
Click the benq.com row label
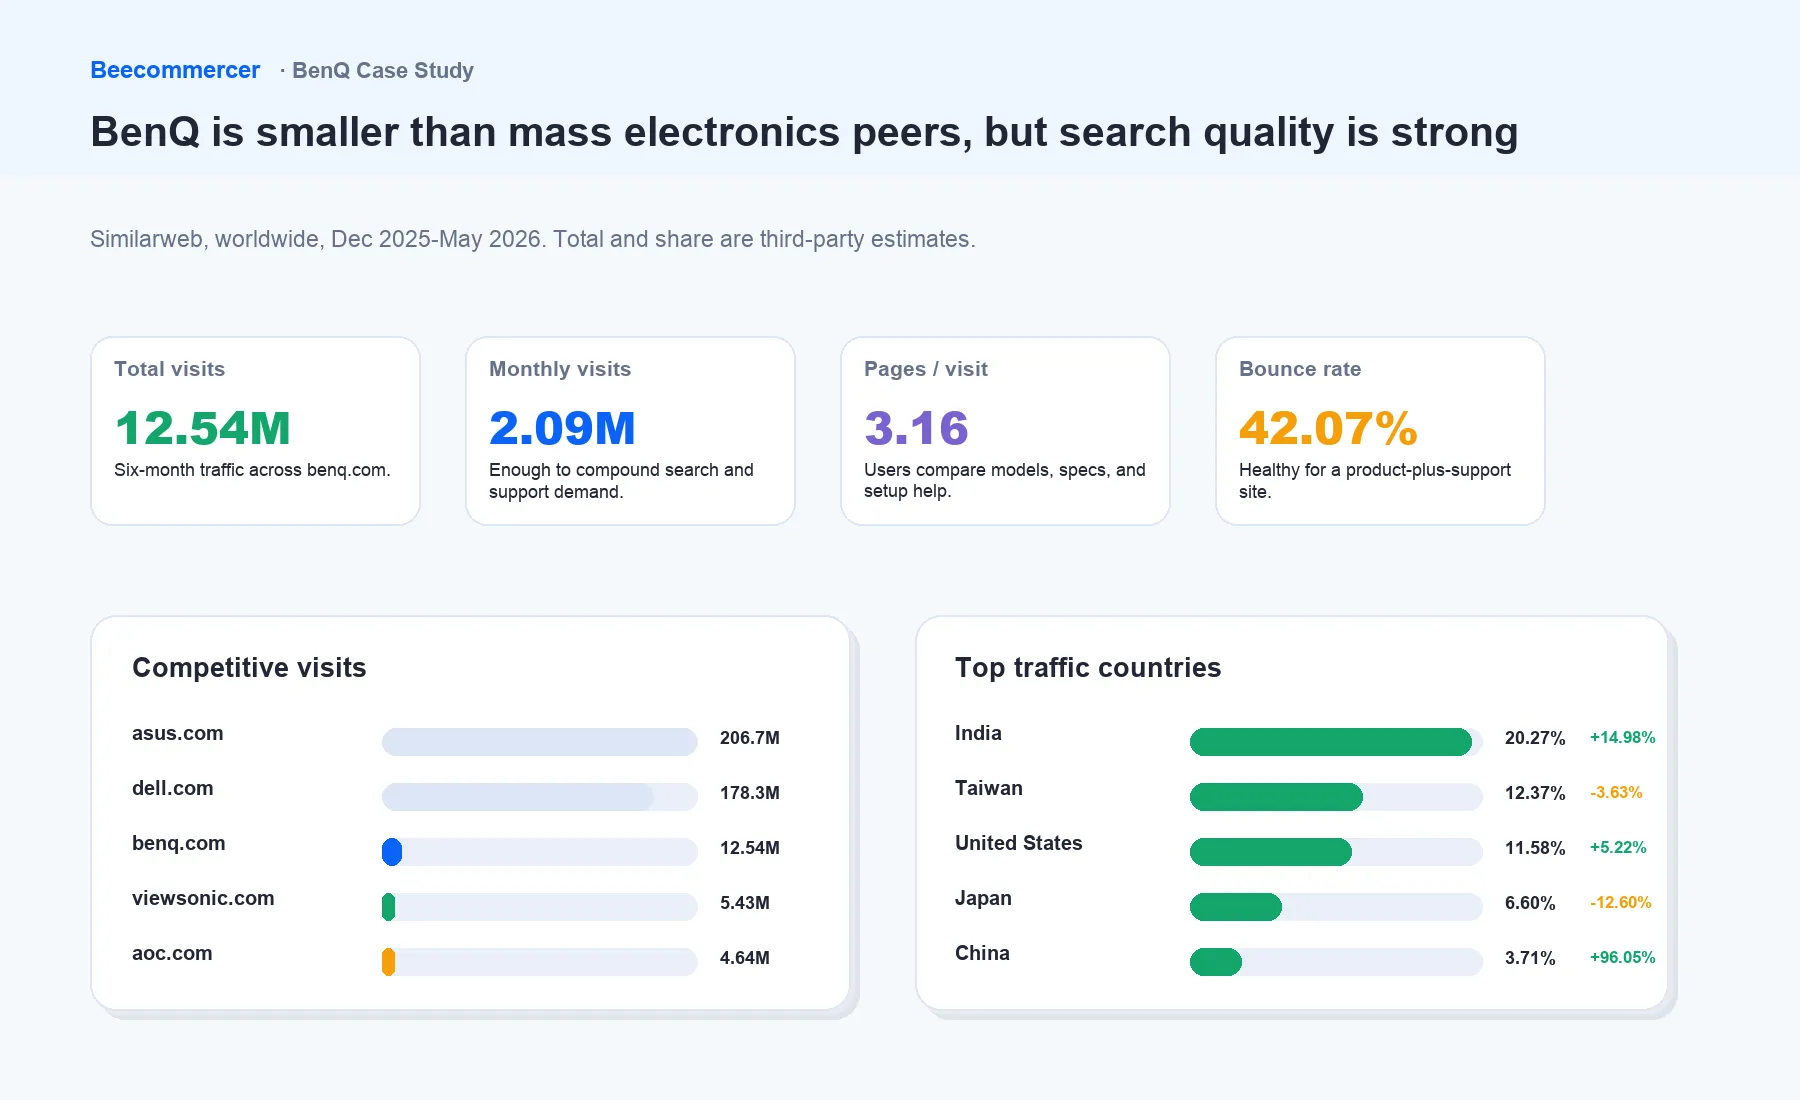179,843
